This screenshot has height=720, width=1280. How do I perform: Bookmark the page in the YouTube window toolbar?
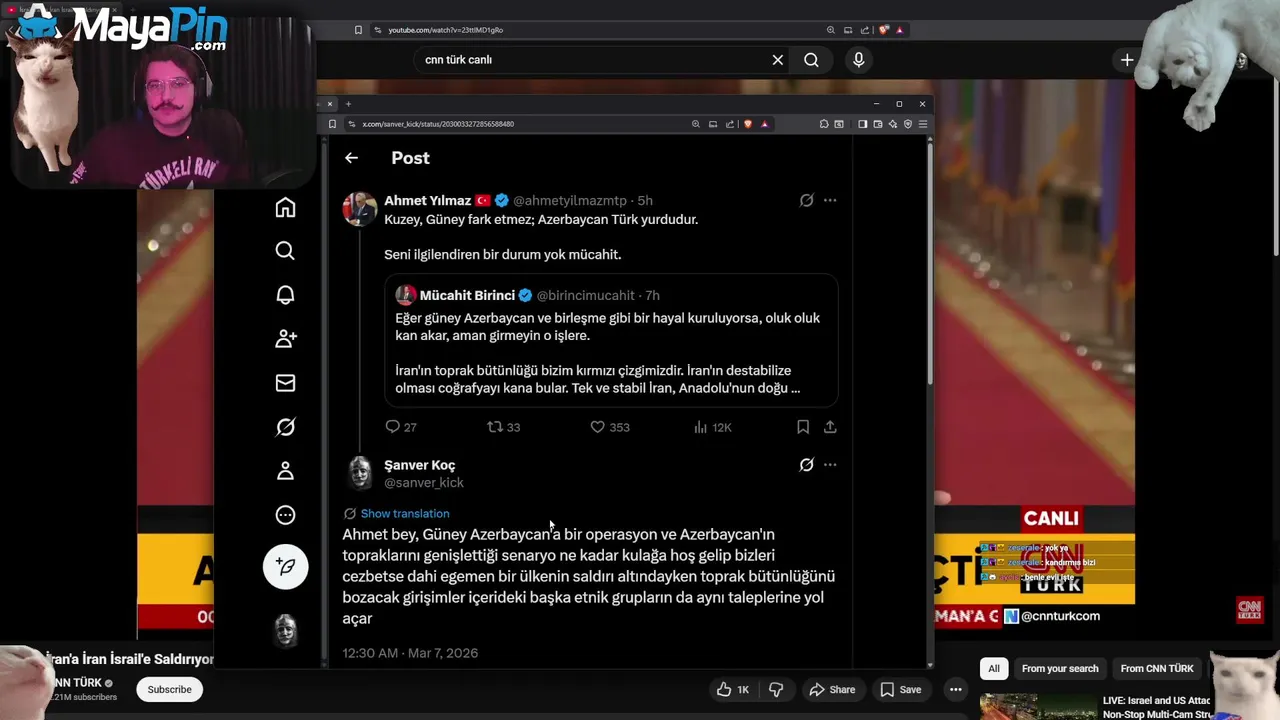(x=358, y=30)
